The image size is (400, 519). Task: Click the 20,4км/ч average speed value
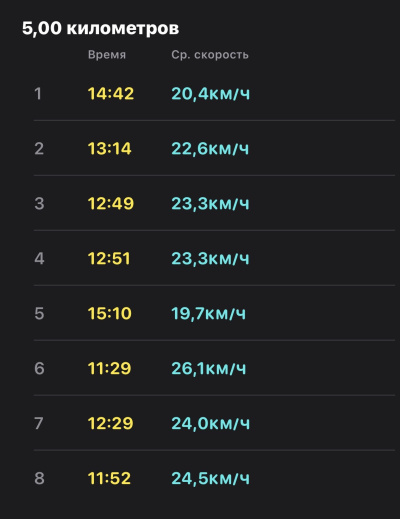tap(210, 94)
